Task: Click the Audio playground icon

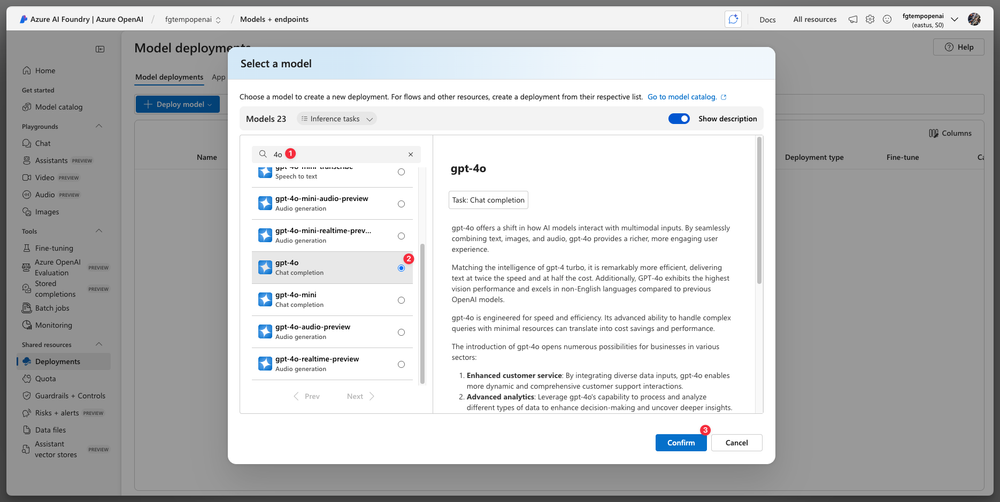Action: pyautogui.click(x=27, y=195)
